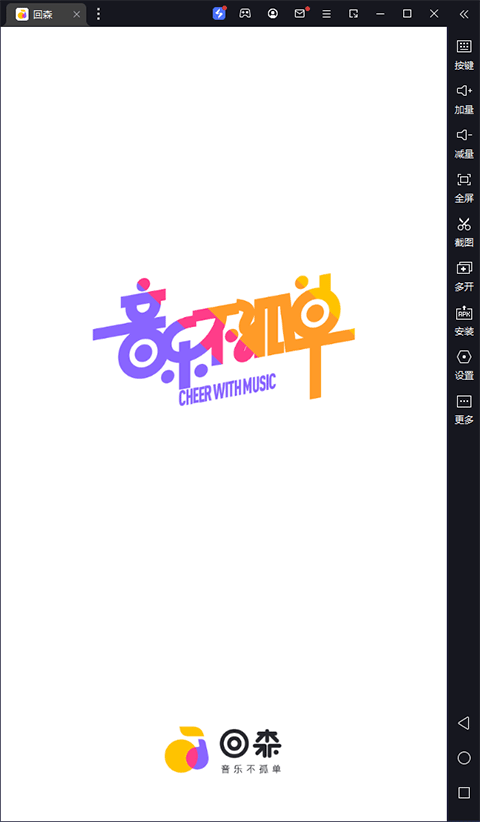The image size is (480, 822).
Task: Open the blue lightning accelerator icon
Action: click(x=219, y=14)
